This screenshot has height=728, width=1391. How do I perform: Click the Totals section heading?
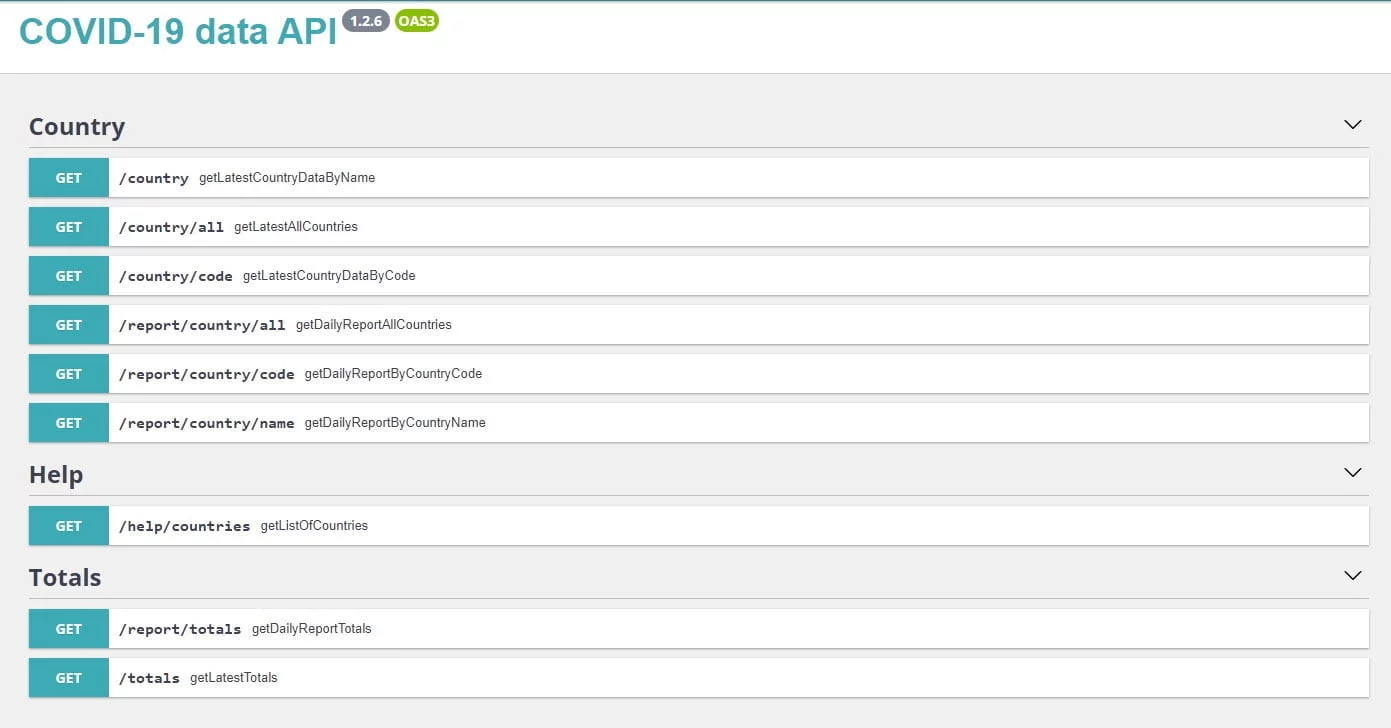pos(65,578)
